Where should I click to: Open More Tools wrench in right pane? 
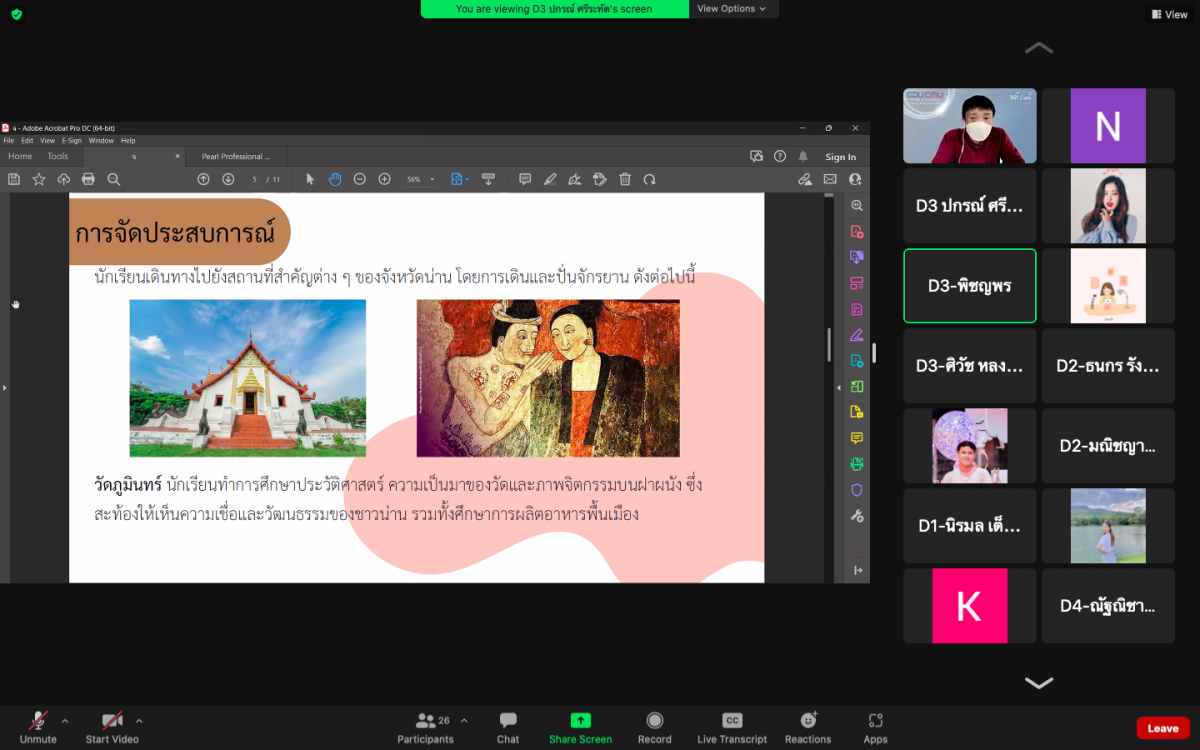pos(857,516)
